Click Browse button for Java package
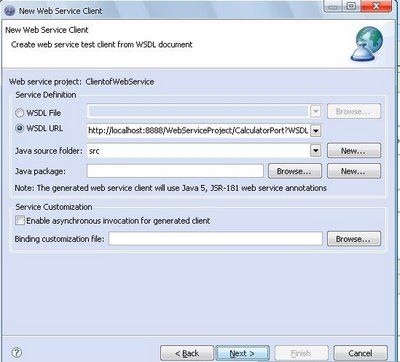 pyautogui.click(x=295, y=171)
